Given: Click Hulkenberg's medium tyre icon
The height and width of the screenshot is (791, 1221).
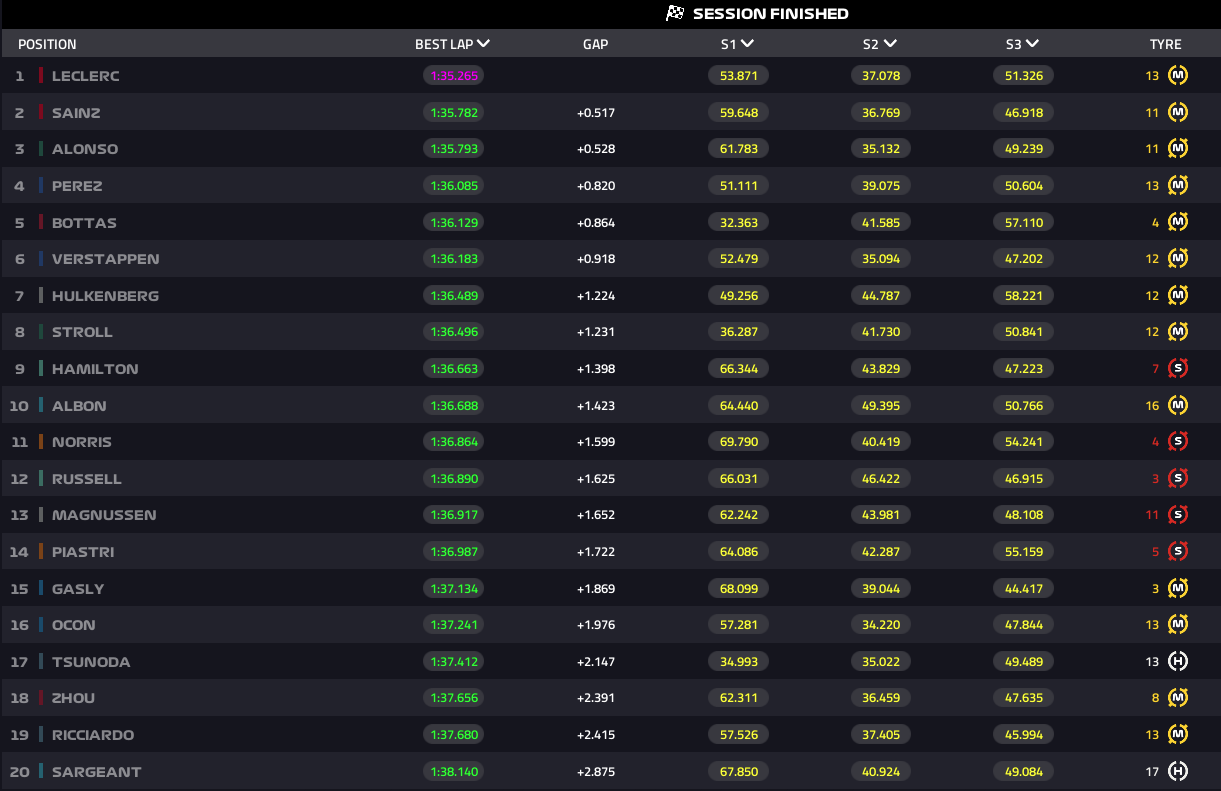Looking at the screenshot, I should pyautogui.click(x=1178, y=296).
